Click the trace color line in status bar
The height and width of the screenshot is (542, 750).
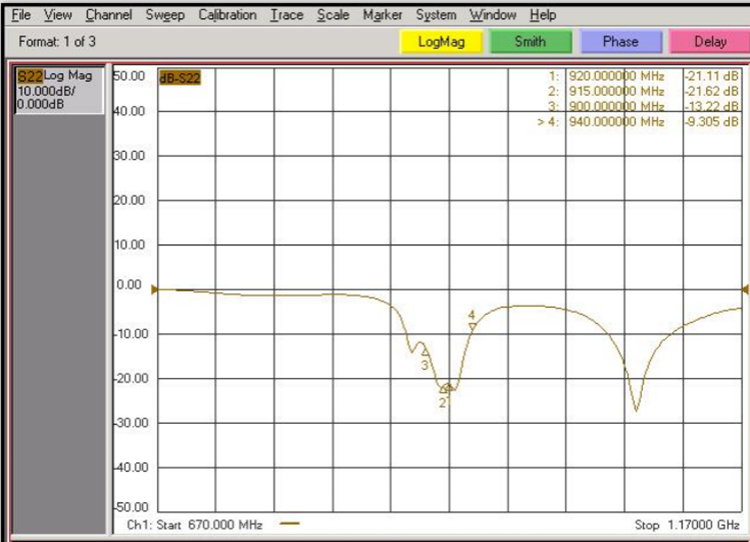click(x=290, y=523)
